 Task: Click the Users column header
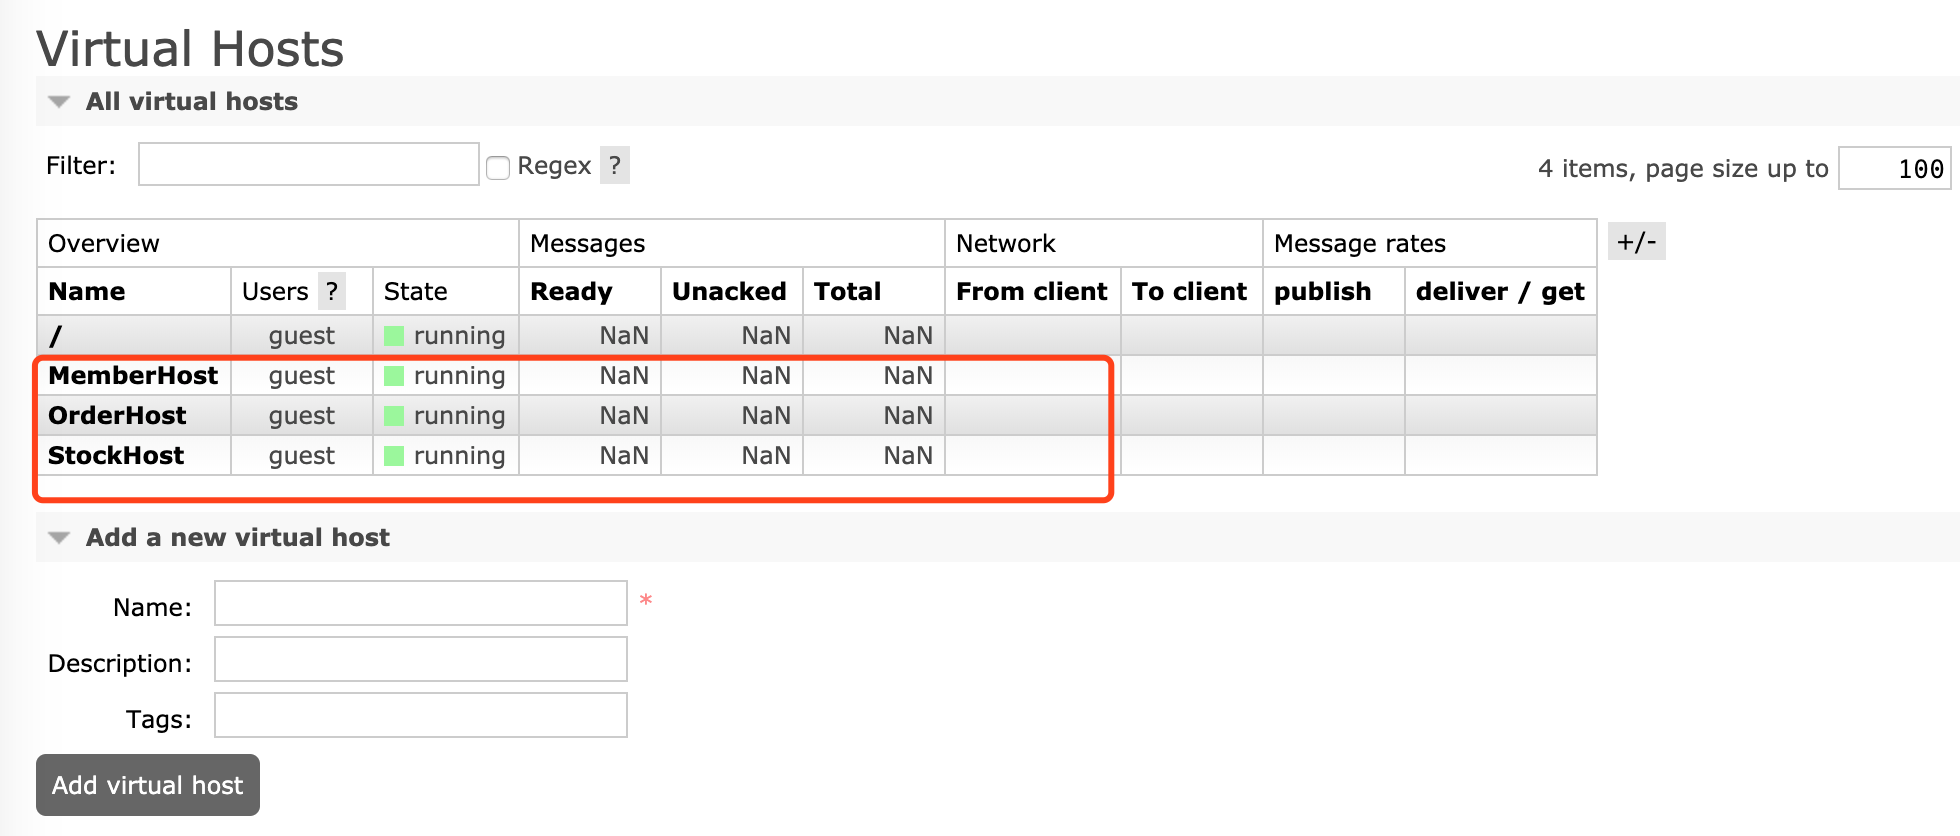coord(275,291)
